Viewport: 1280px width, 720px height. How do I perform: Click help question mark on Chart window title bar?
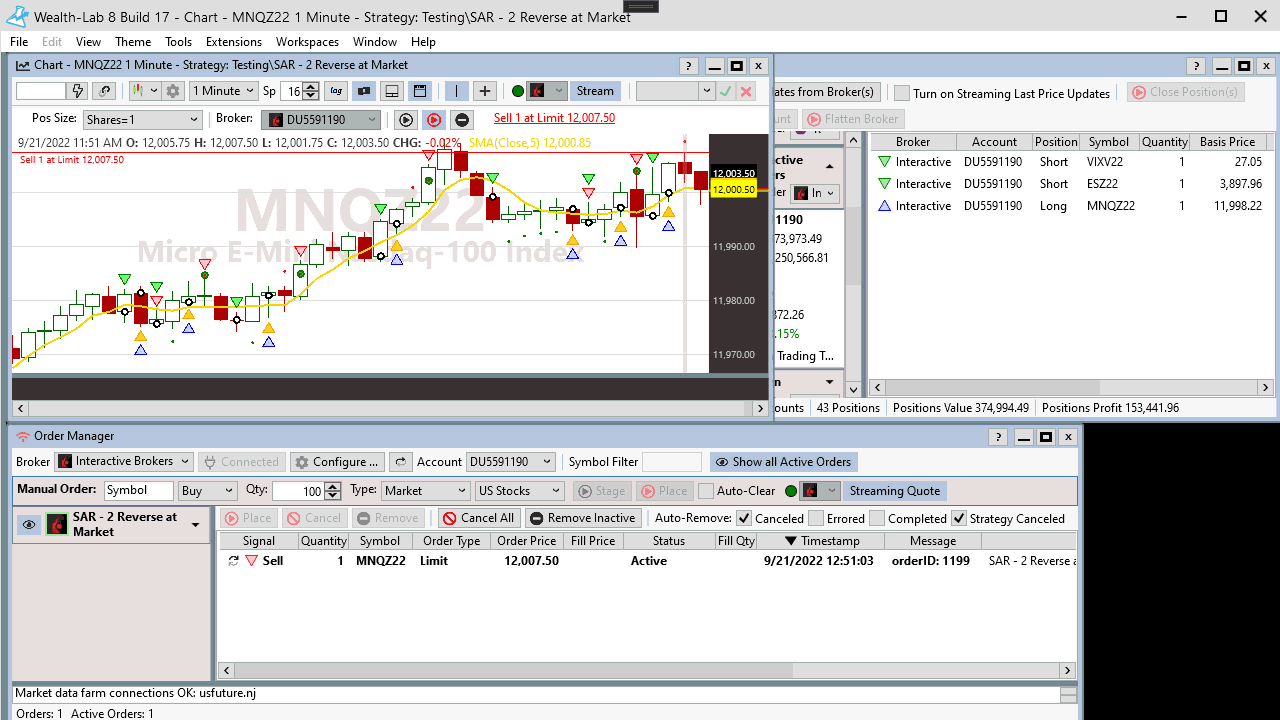coord(689,66)
